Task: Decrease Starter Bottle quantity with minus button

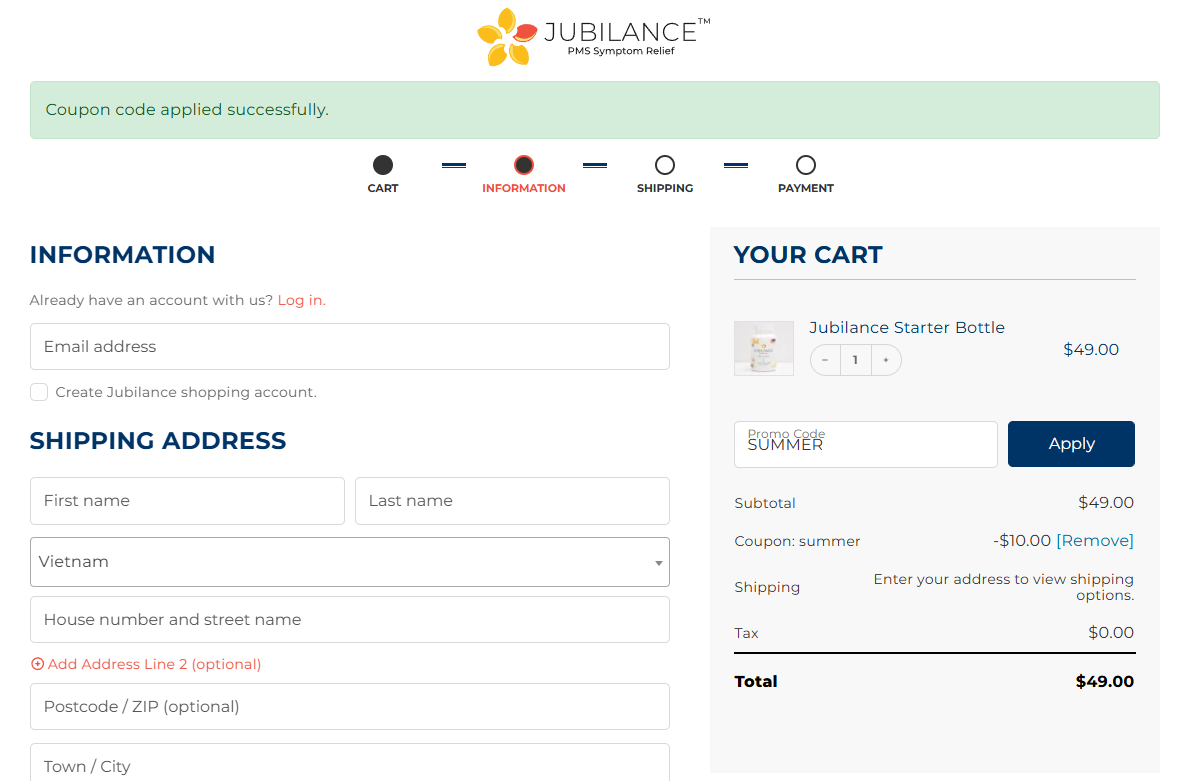Action: [x=825, y=360]
